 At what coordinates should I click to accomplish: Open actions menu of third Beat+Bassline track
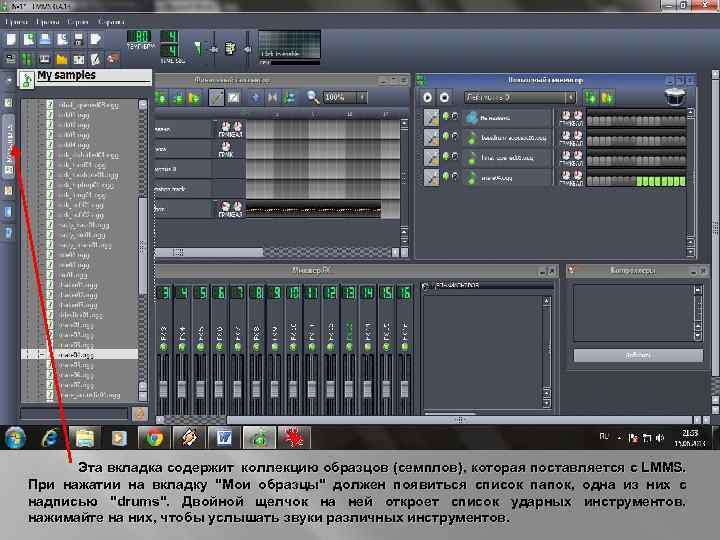[x=431, y=158]
